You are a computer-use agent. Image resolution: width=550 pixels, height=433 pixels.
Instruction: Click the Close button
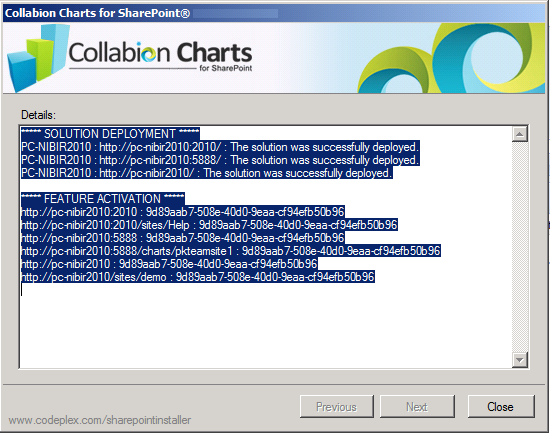501,406
